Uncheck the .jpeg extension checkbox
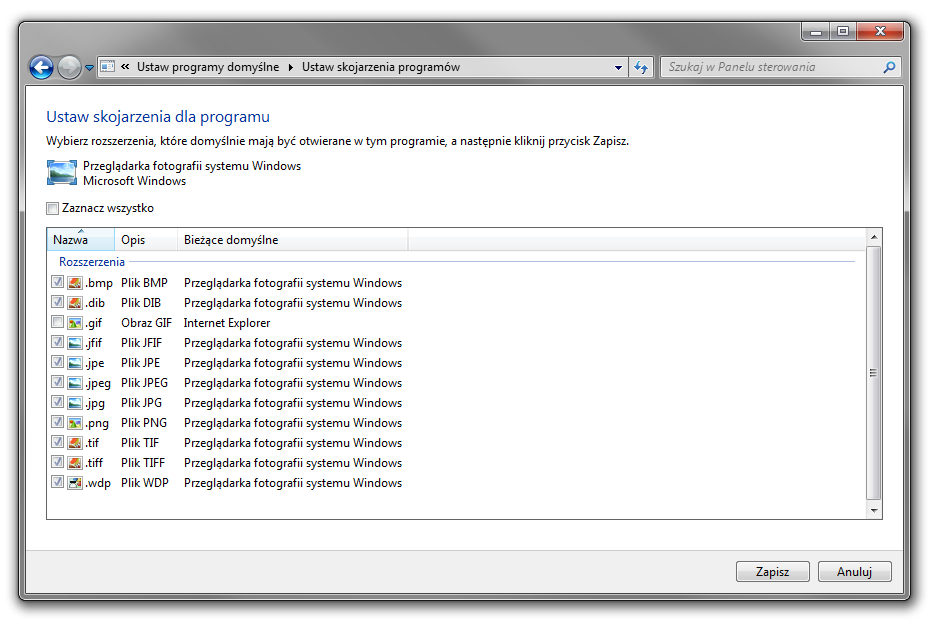The width and height of the screenshot is (933, 622). (x=57, y=382)
